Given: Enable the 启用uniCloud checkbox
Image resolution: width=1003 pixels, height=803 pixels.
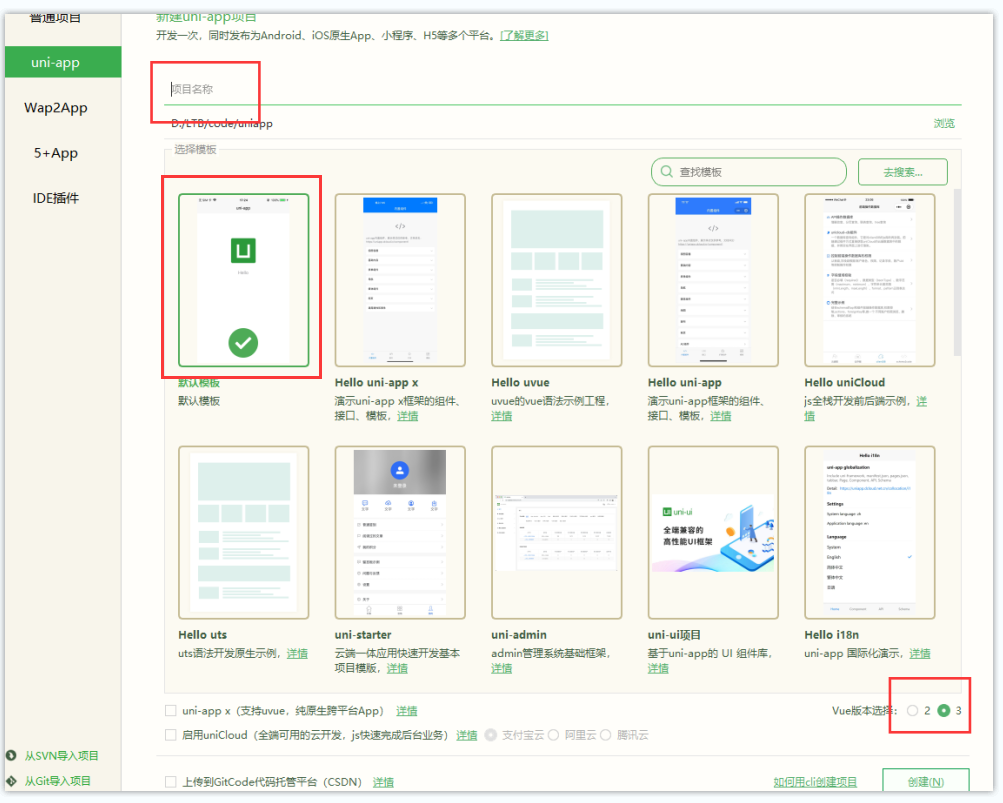Looking at the screenshot, I should tap(171, 735).
